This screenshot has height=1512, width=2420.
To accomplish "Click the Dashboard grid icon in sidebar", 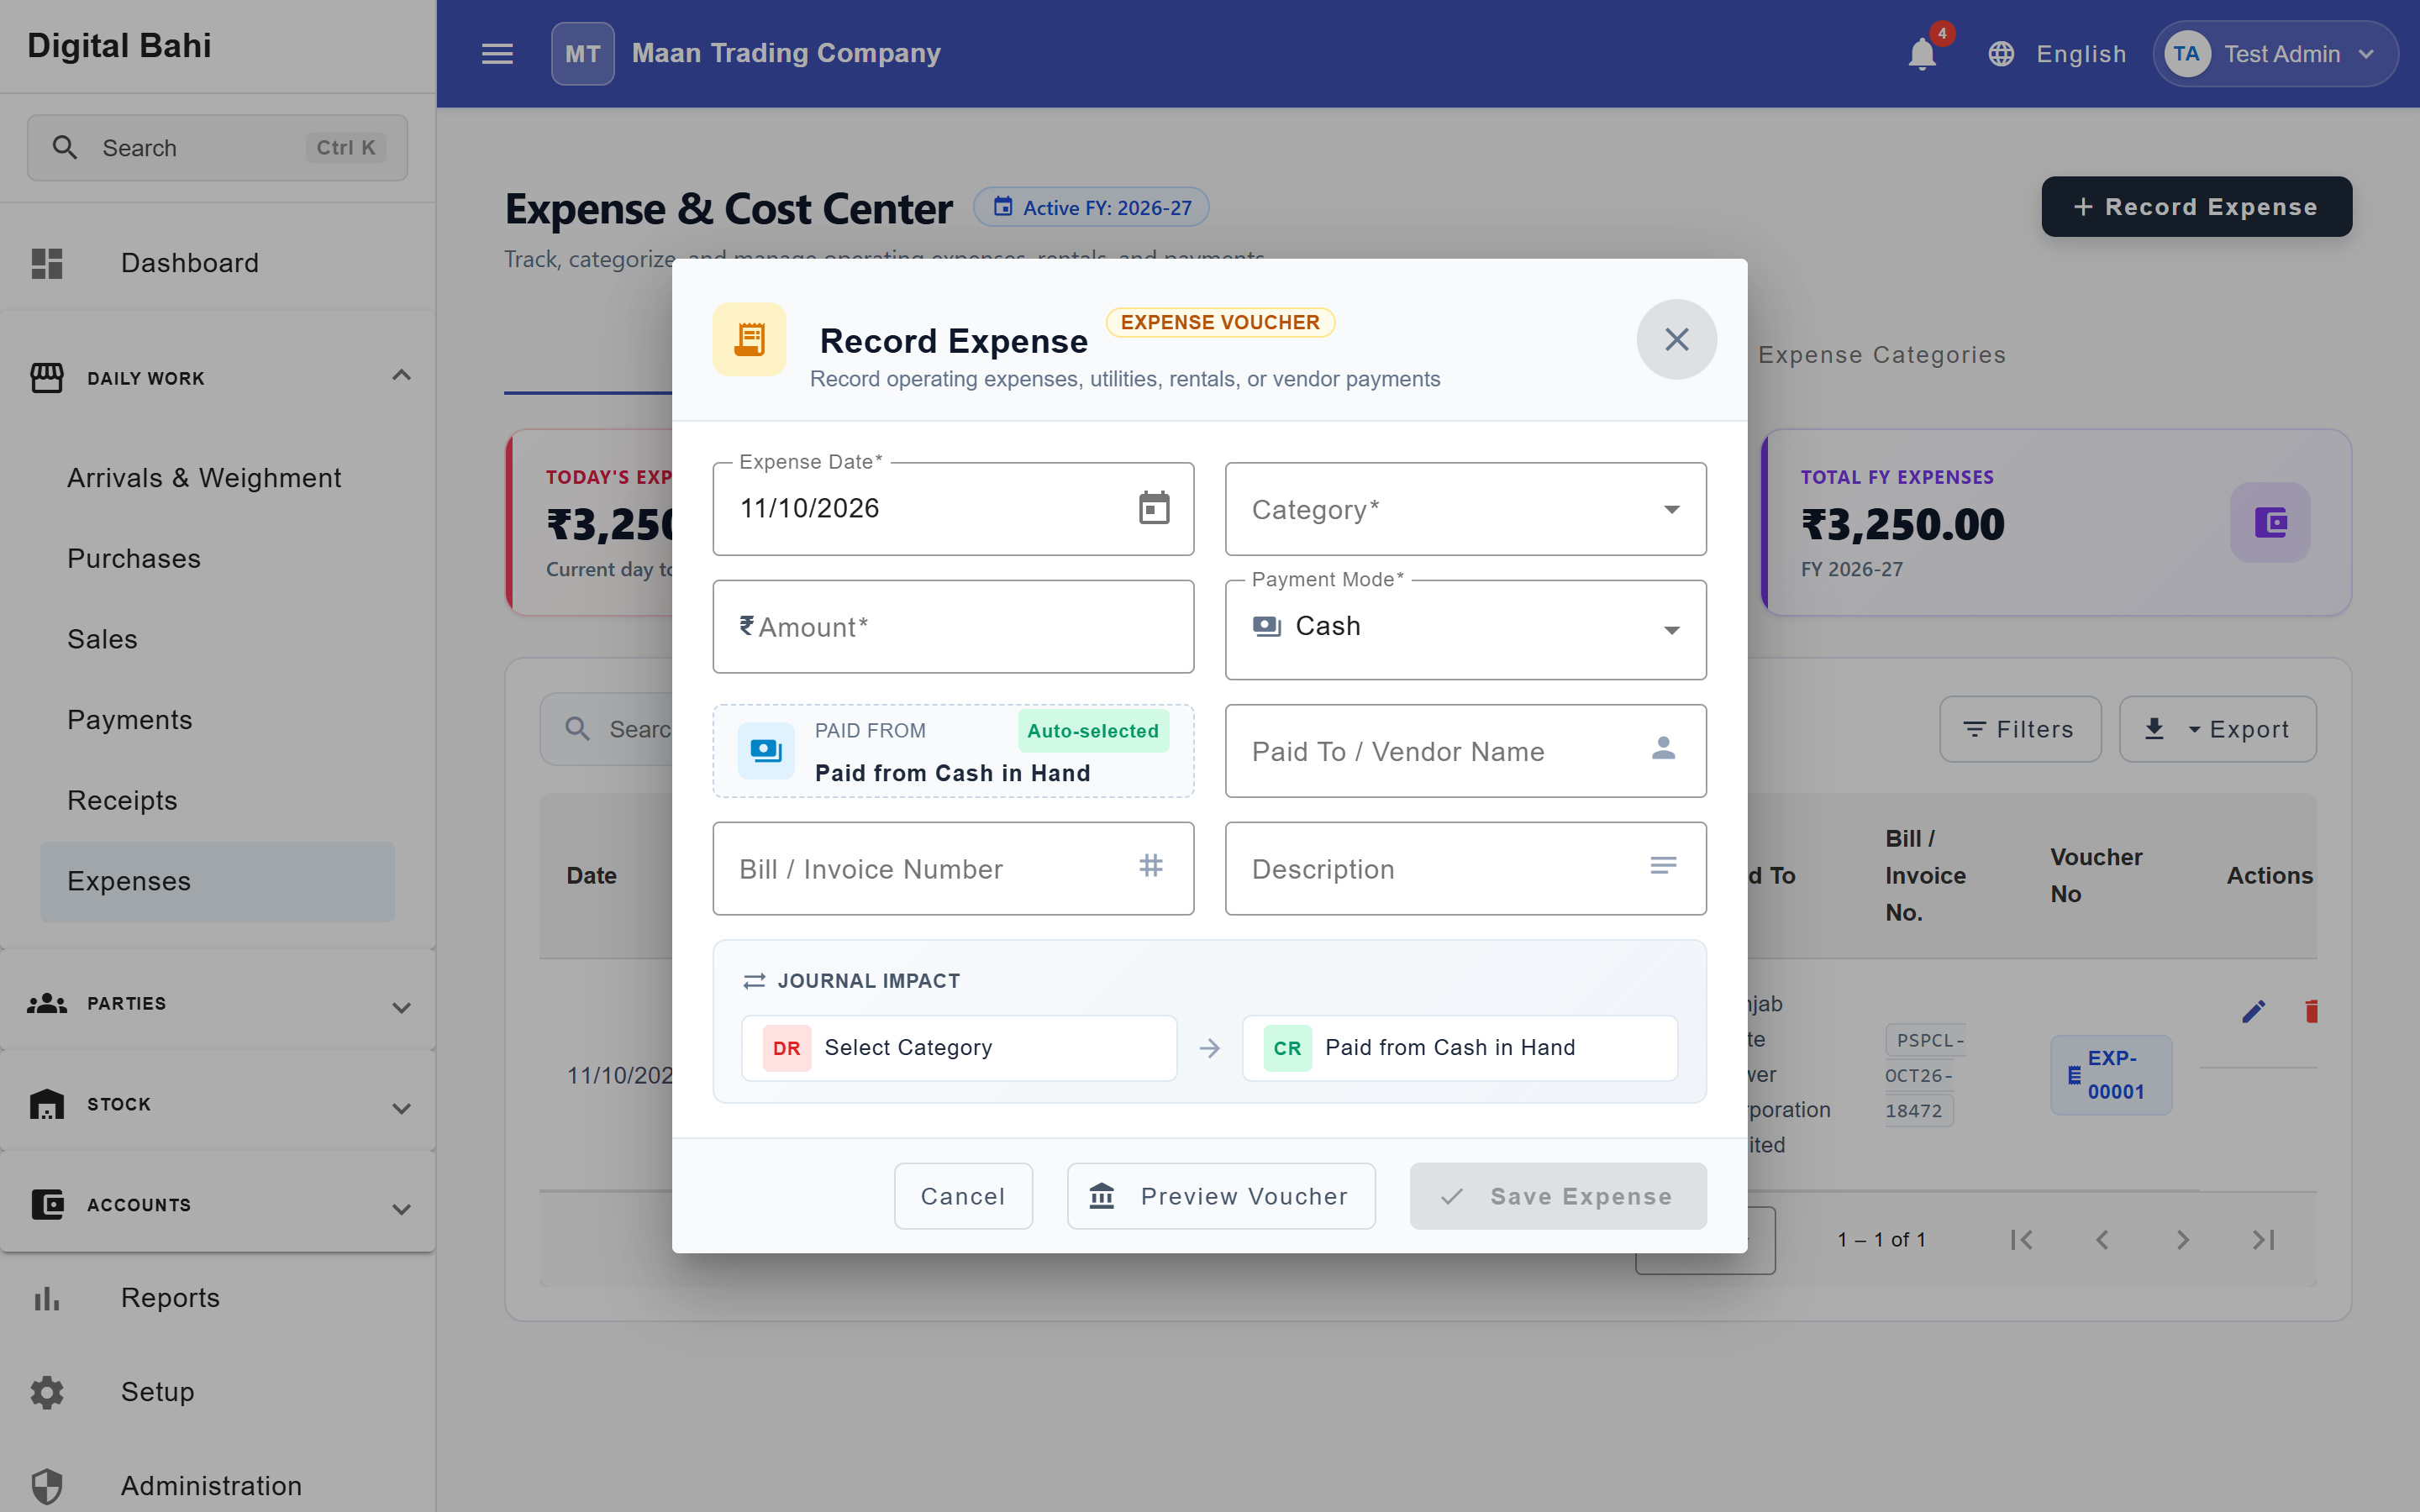I will (47, 263).
